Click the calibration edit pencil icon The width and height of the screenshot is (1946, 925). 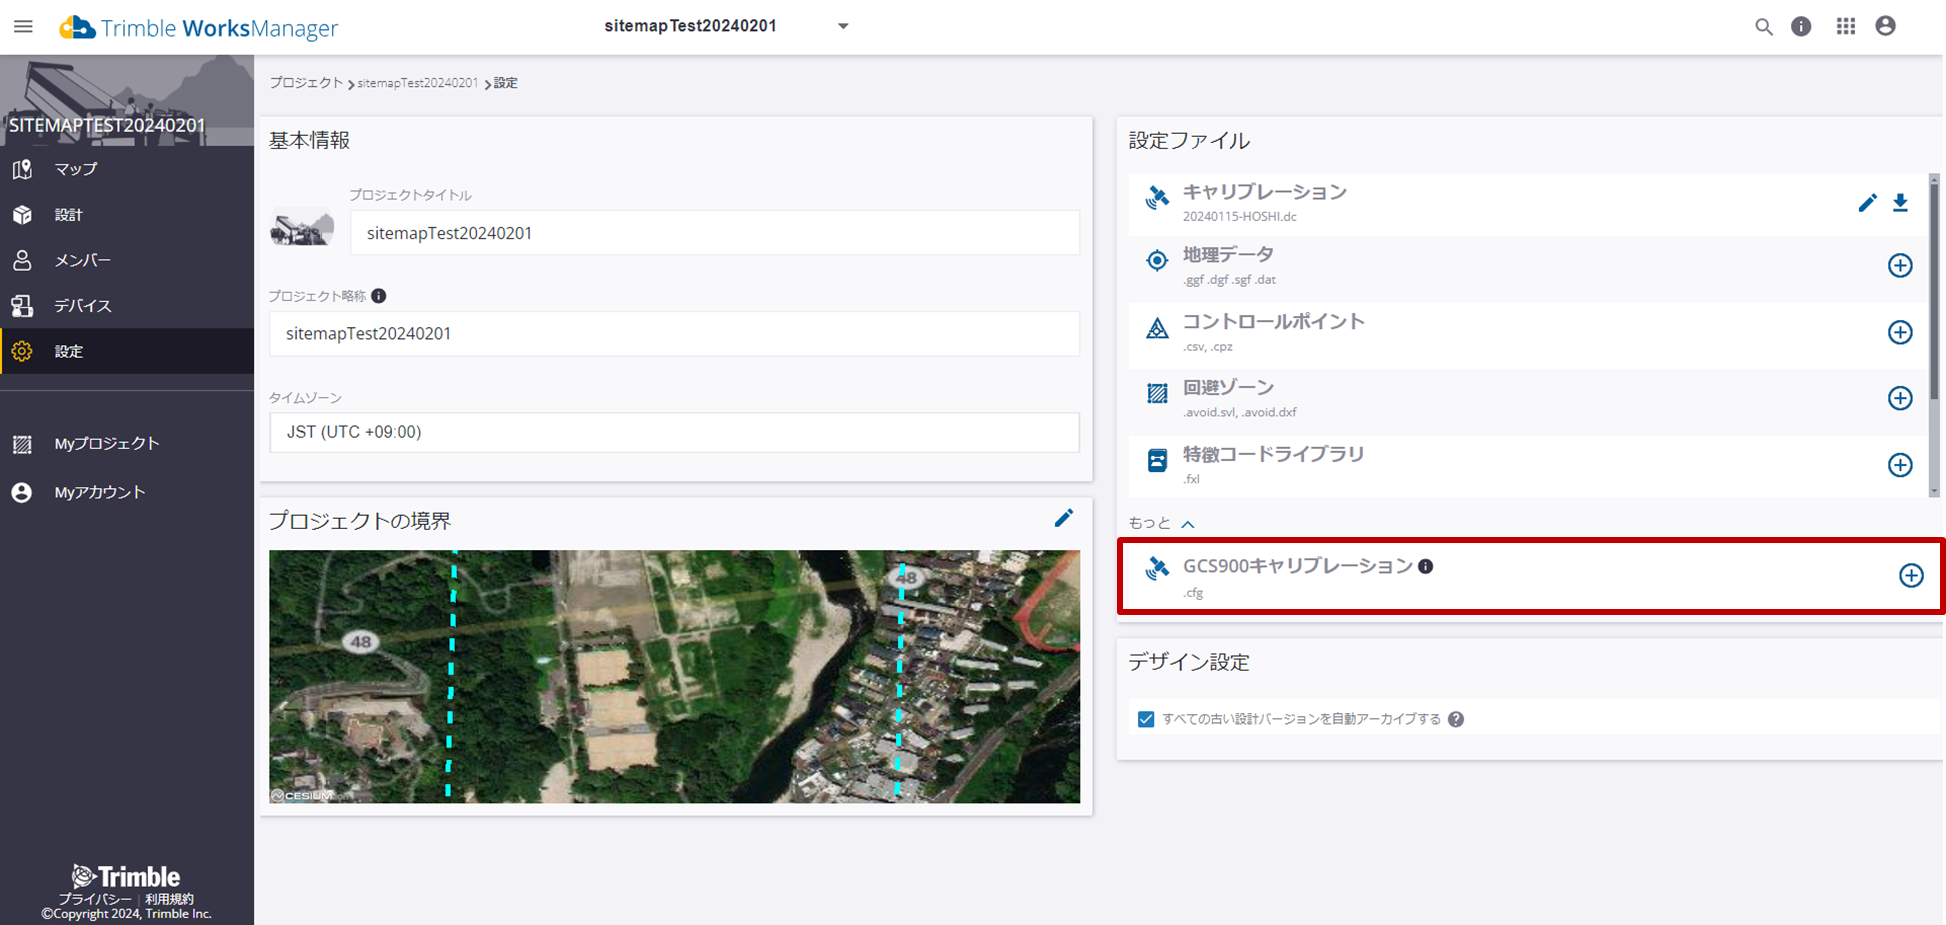(1867, 203)
